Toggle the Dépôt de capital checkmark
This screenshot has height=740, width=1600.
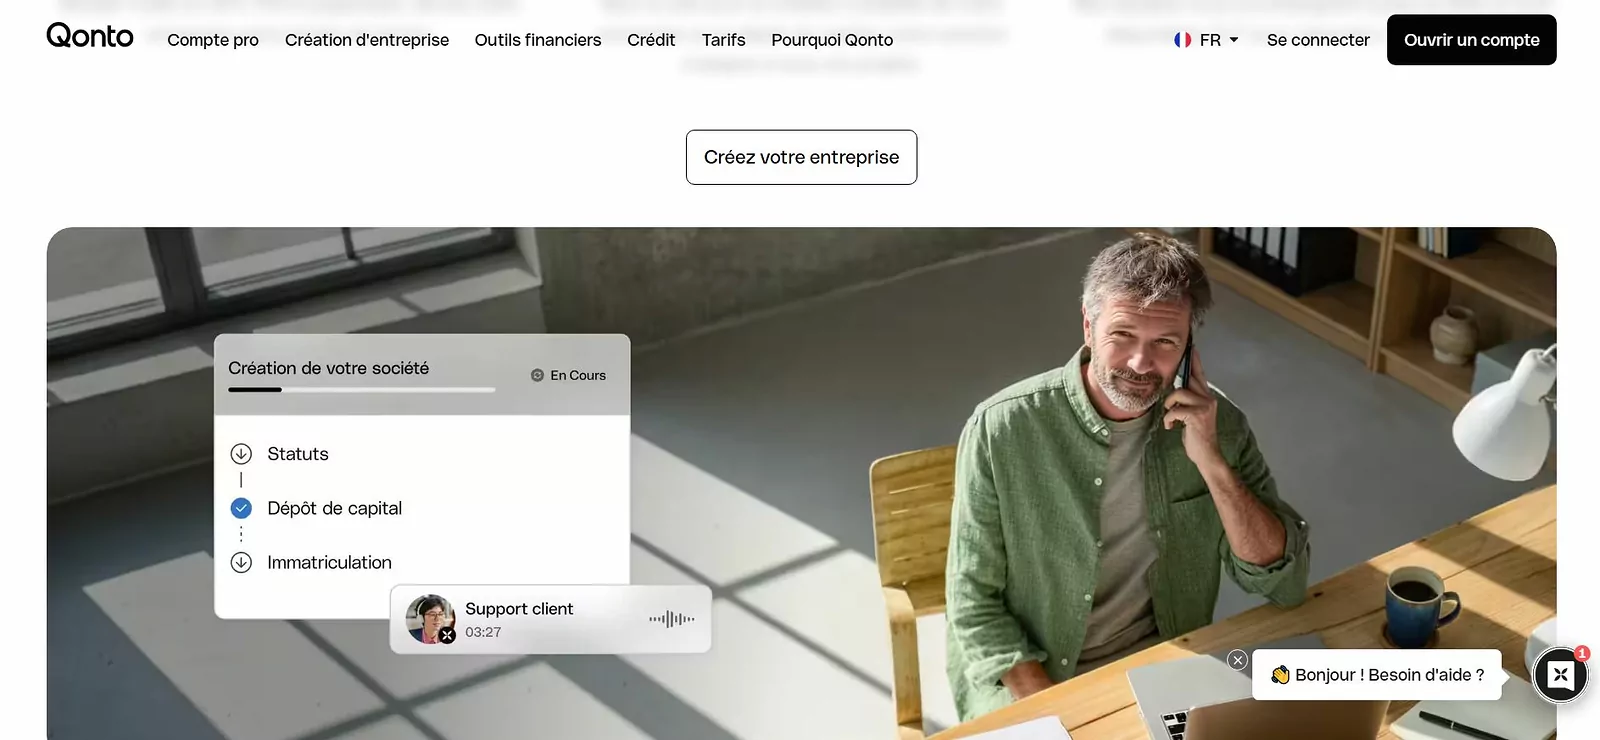pyautogui.click(x=241, y=508)
